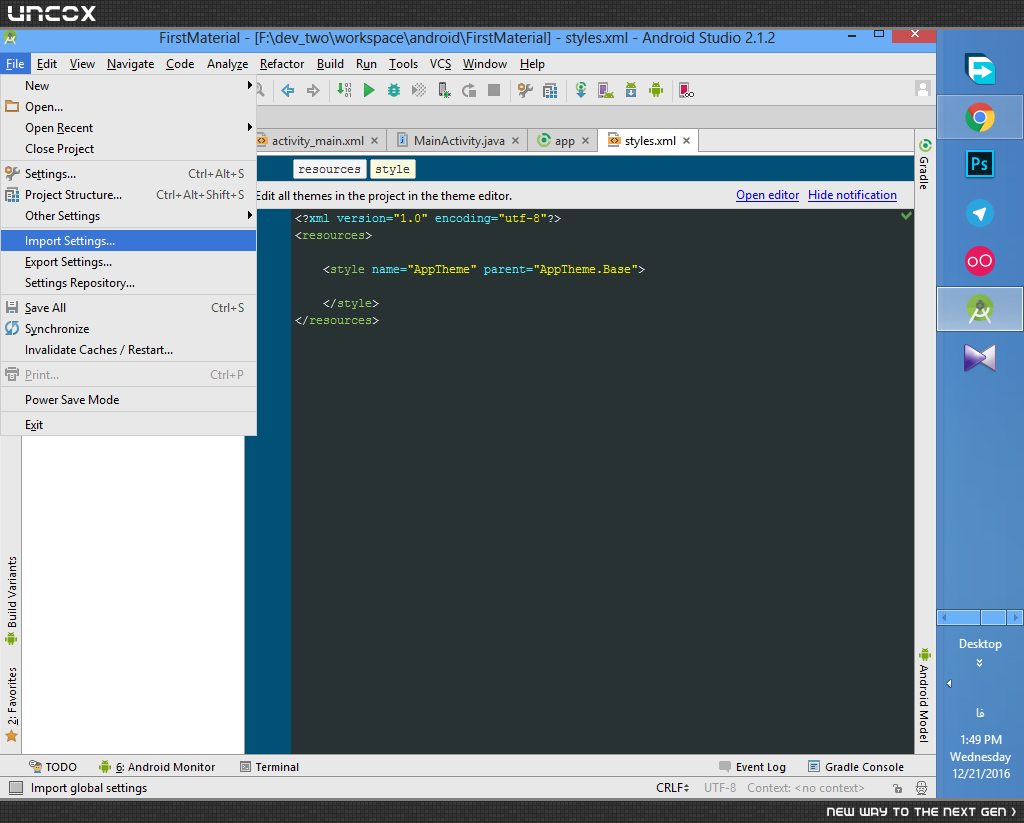1024x823 pixels.
Task: Click the Open editor link
Action: [x=767, y=195]
